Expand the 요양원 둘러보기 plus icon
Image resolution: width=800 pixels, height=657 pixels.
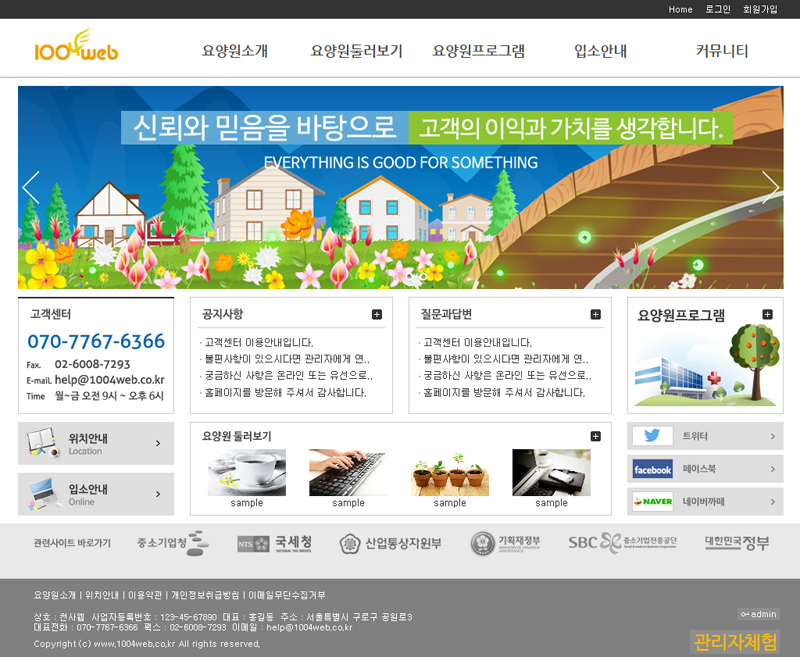click(x=596, y=436)
